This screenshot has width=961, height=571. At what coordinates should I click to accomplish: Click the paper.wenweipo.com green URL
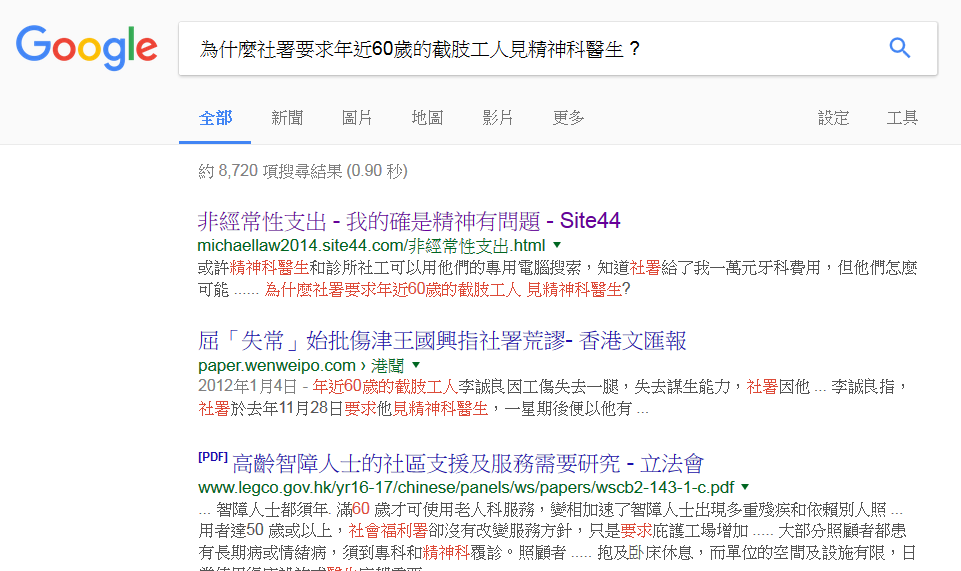[x=277, y=365]
